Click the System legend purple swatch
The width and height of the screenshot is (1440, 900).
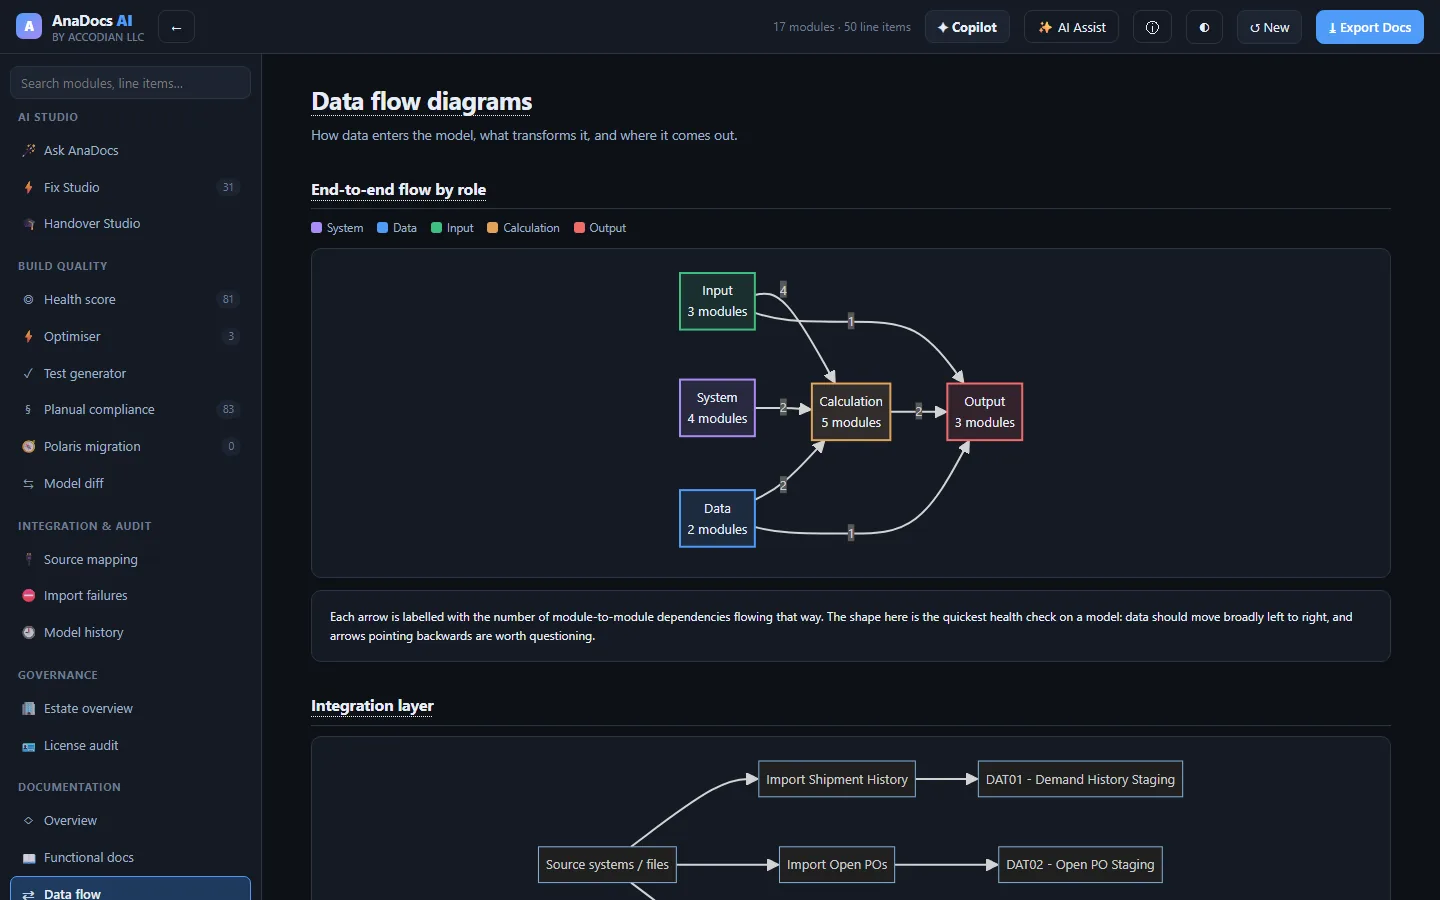316,228
